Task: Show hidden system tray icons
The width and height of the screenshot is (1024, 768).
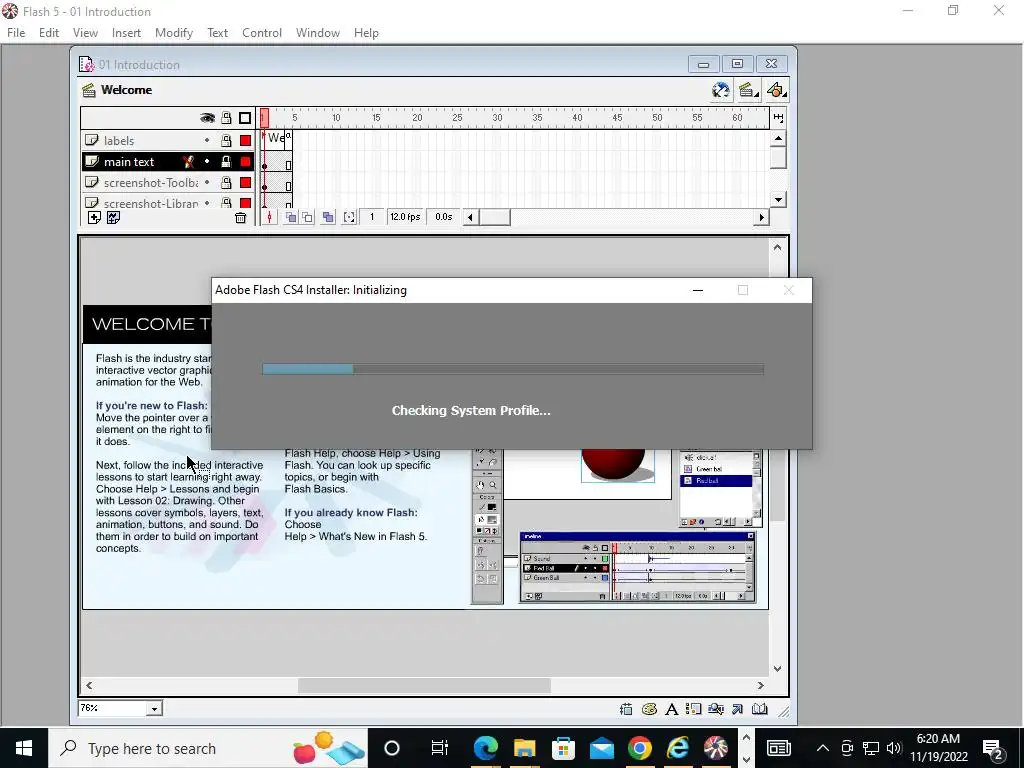Action: (823, 748)
